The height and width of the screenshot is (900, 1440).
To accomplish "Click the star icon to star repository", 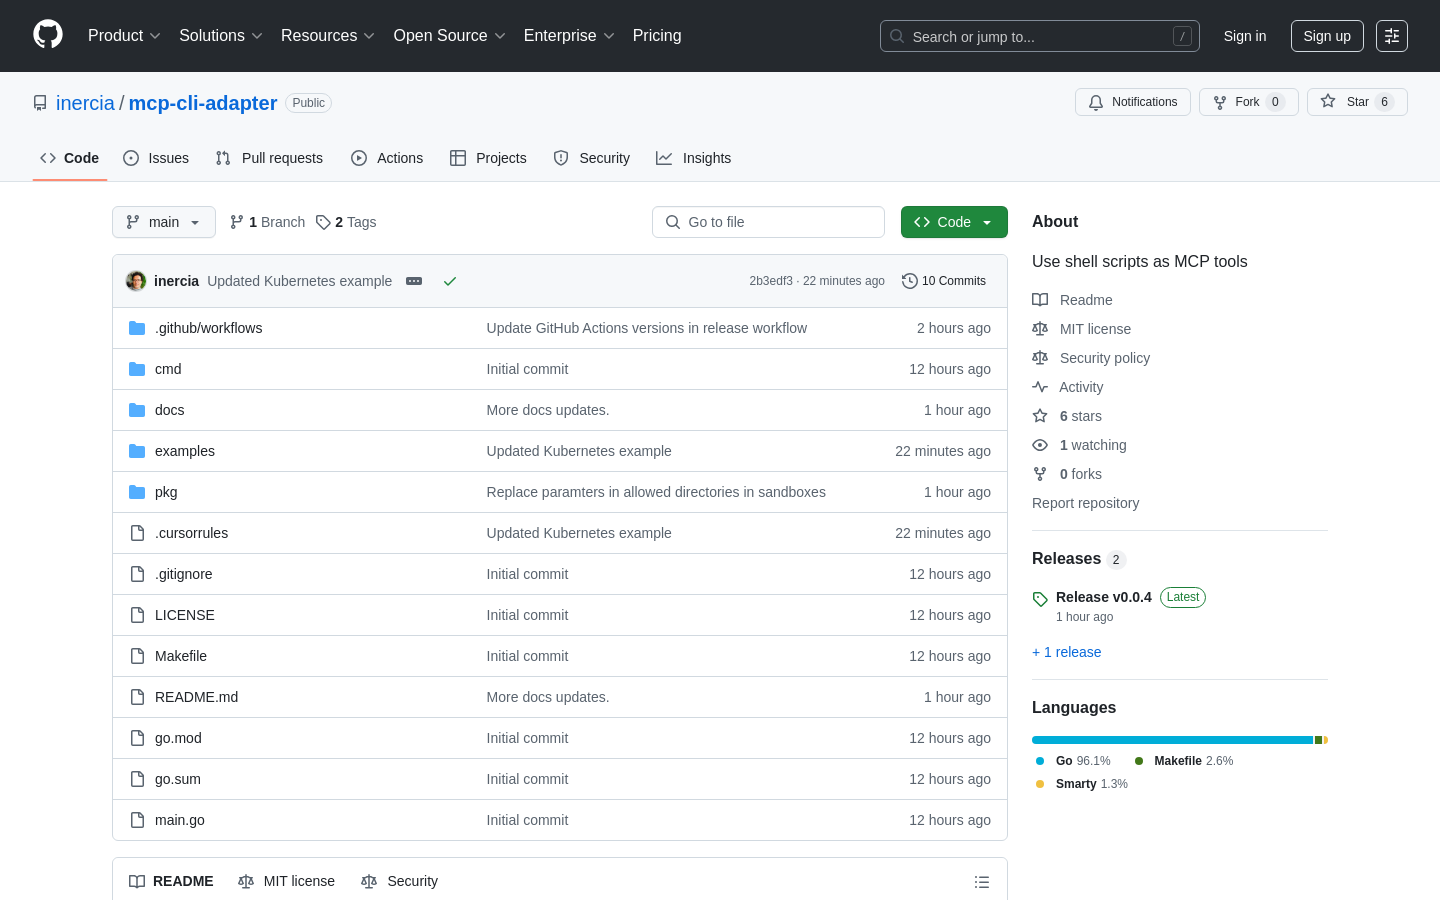I will pyautogui.click(x=1328, y=101).
